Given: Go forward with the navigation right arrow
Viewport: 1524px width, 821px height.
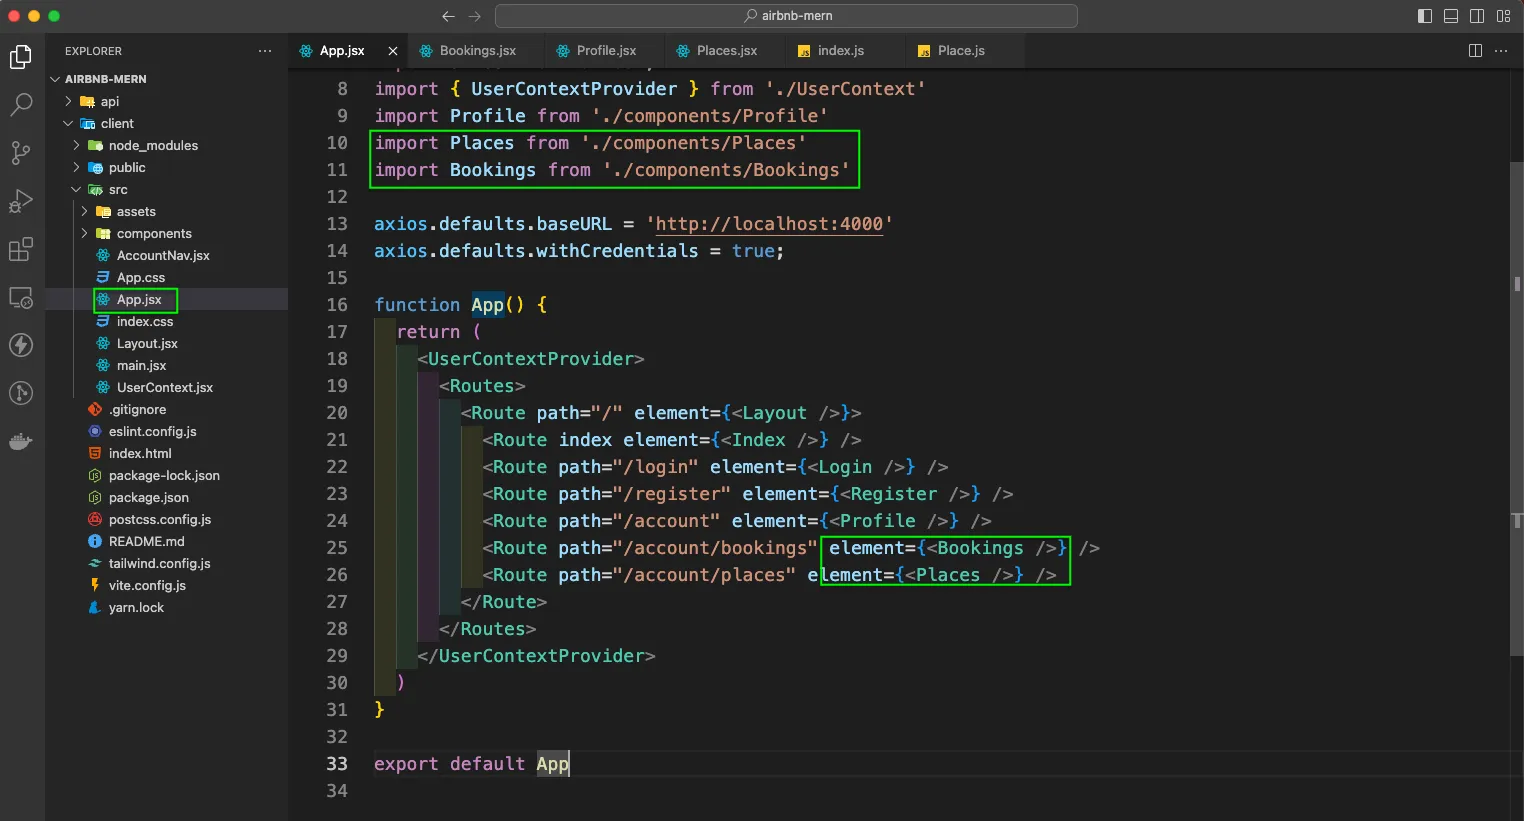Looking at the screenshot, I should (475, 16).
